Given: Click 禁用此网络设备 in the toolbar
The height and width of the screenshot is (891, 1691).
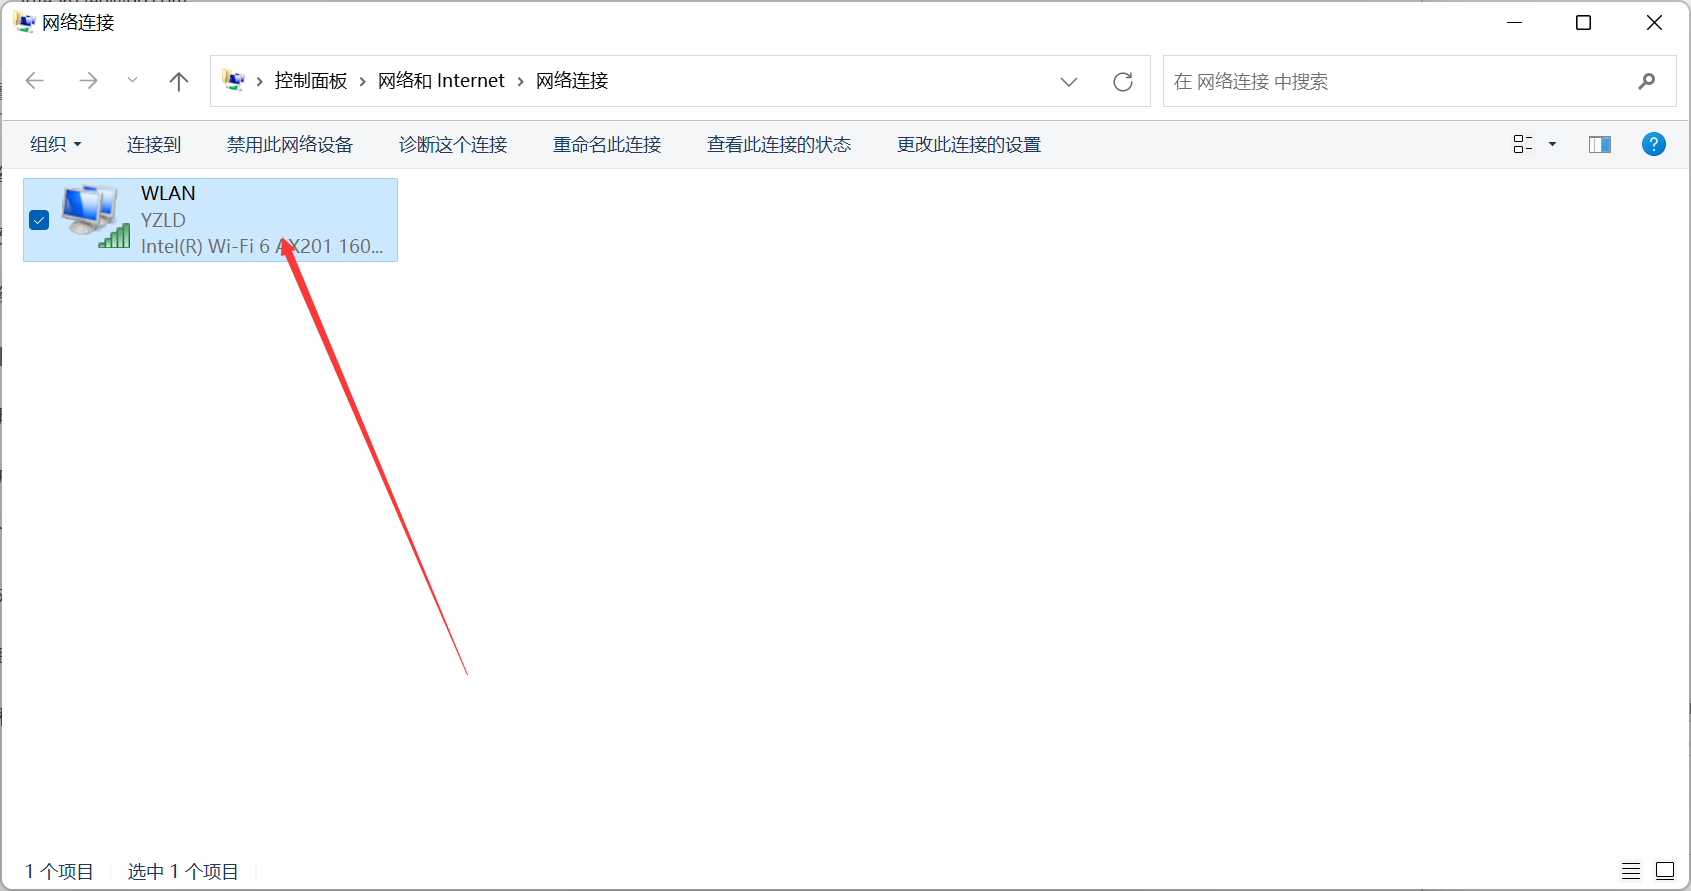Looking at the screenshot, I should point(289,145).
